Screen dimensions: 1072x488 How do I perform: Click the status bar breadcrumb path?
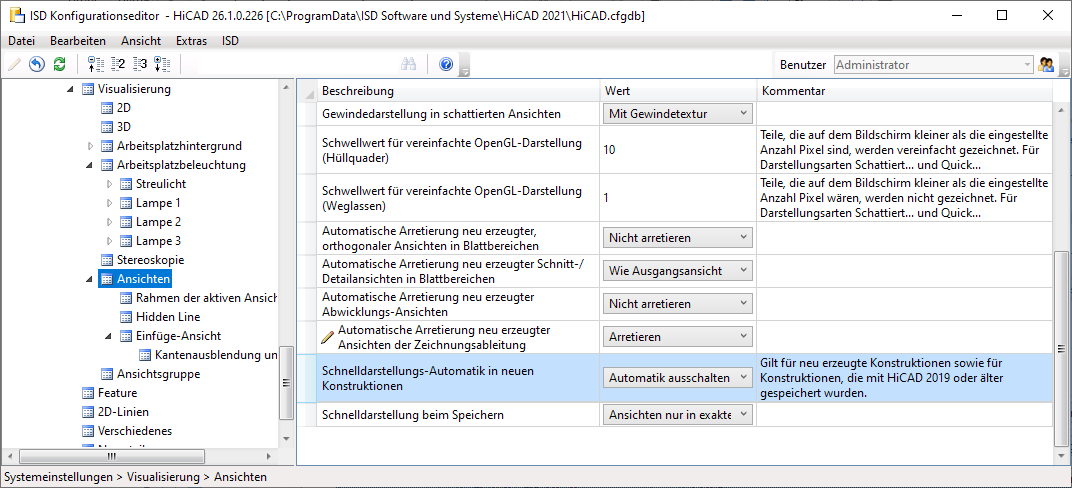point(135,476)
